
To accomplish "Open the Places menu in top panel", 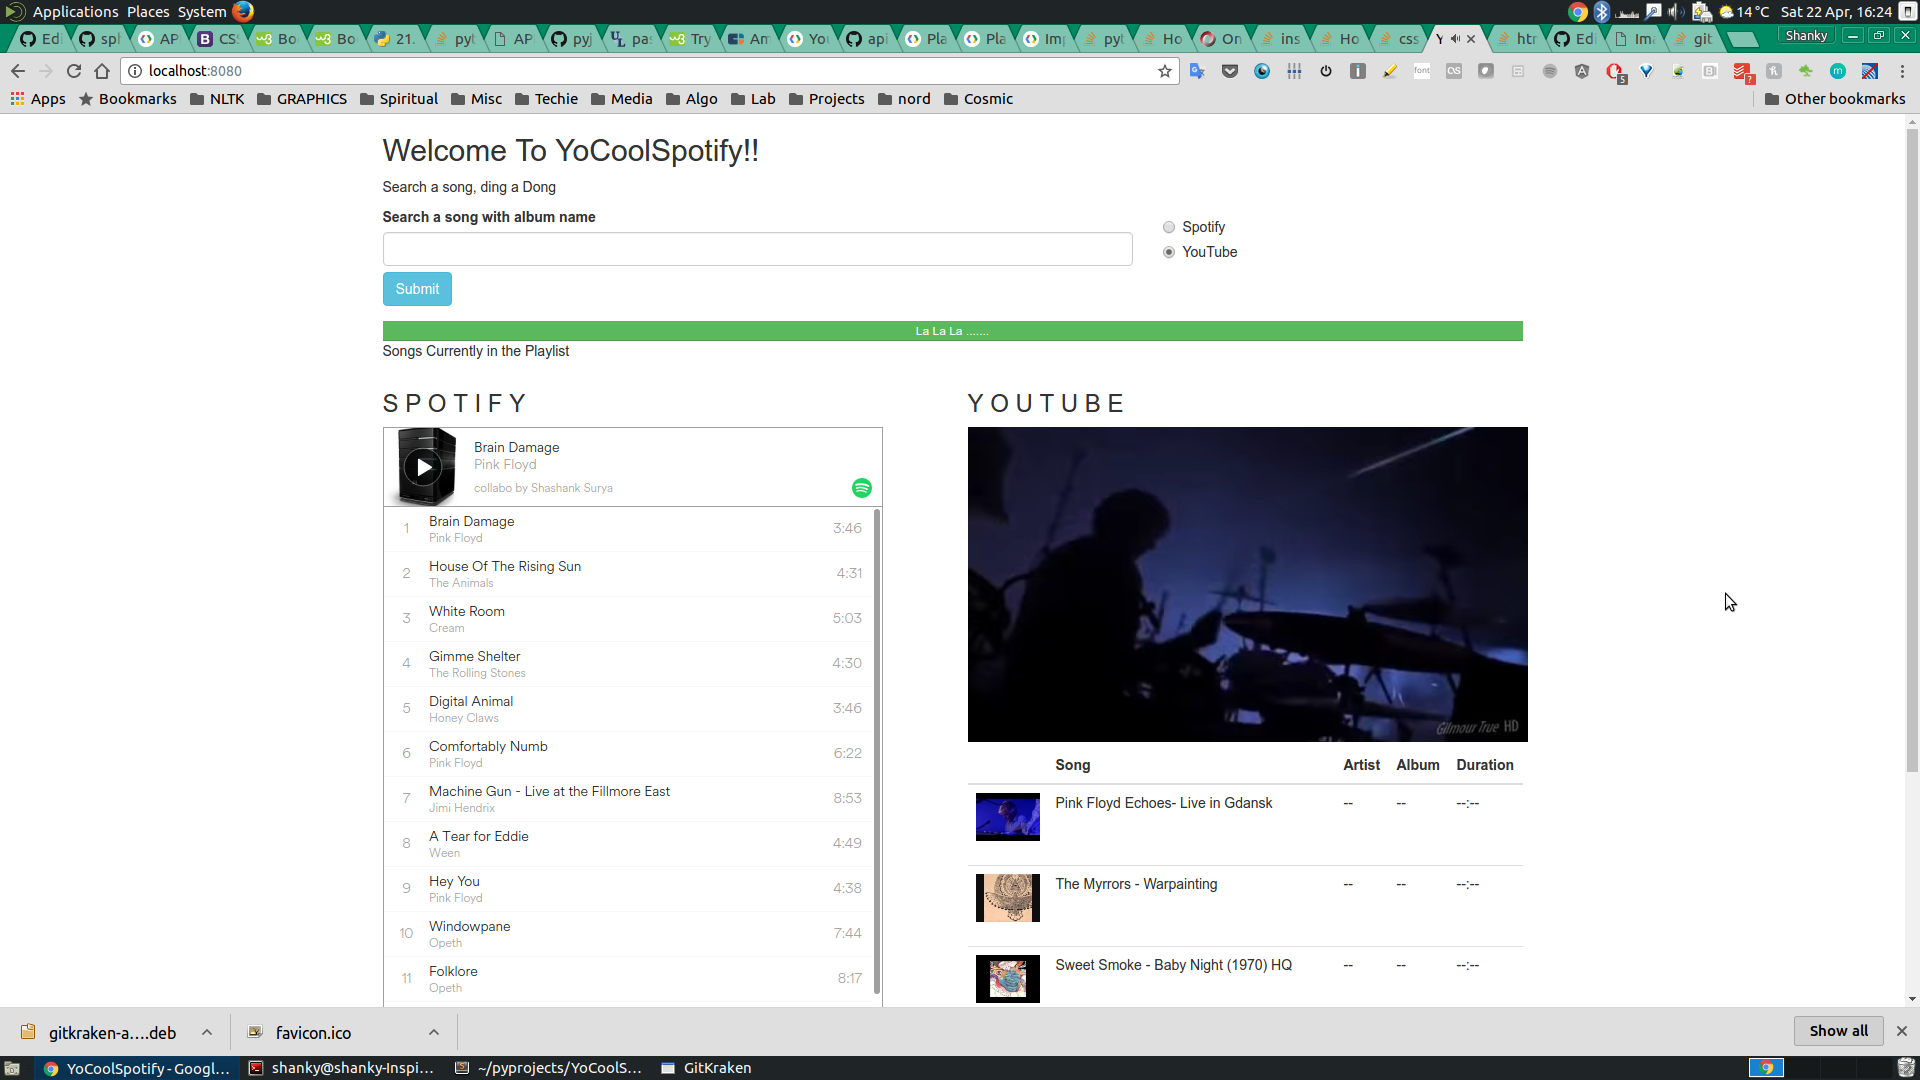I will pyautogui.click(x=148, y=11).
